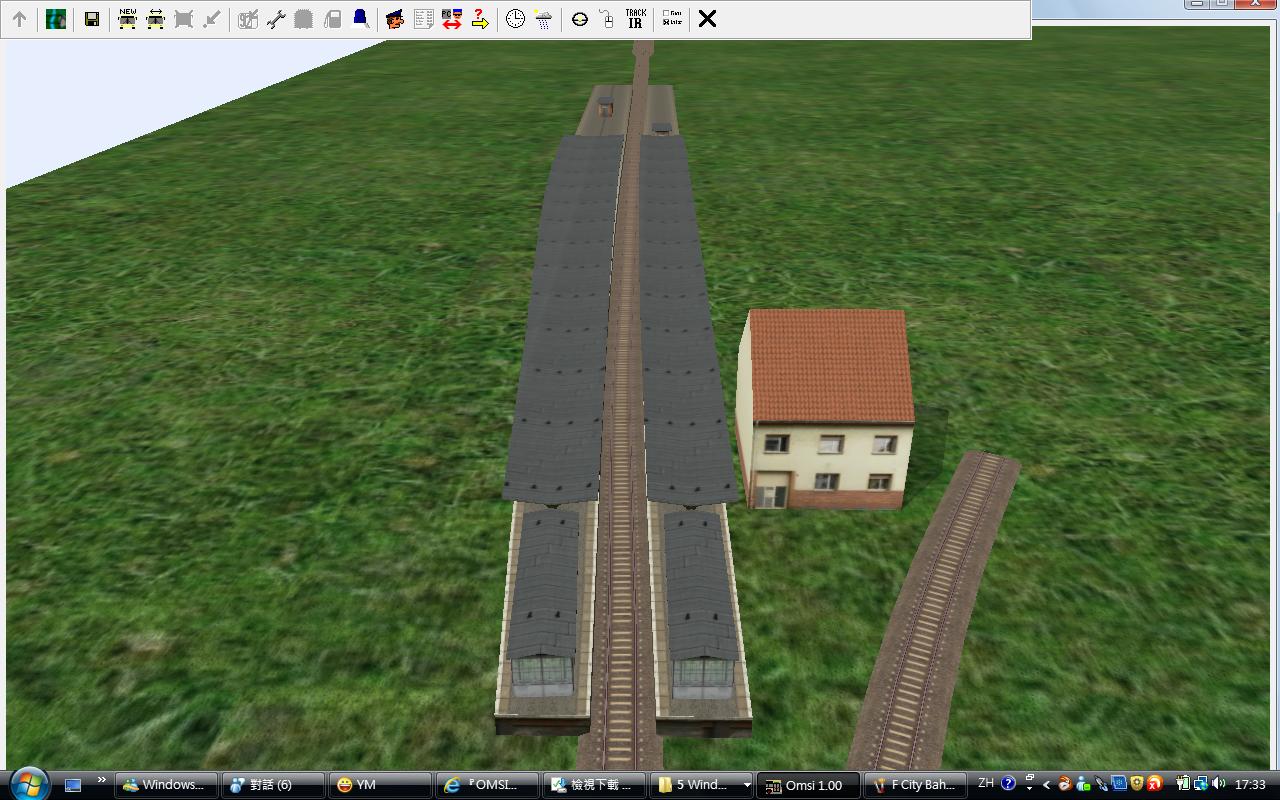Click the blue help icon in language bar
The height and width of the screenshot is (800, 1280).
tap(1008, 783)
